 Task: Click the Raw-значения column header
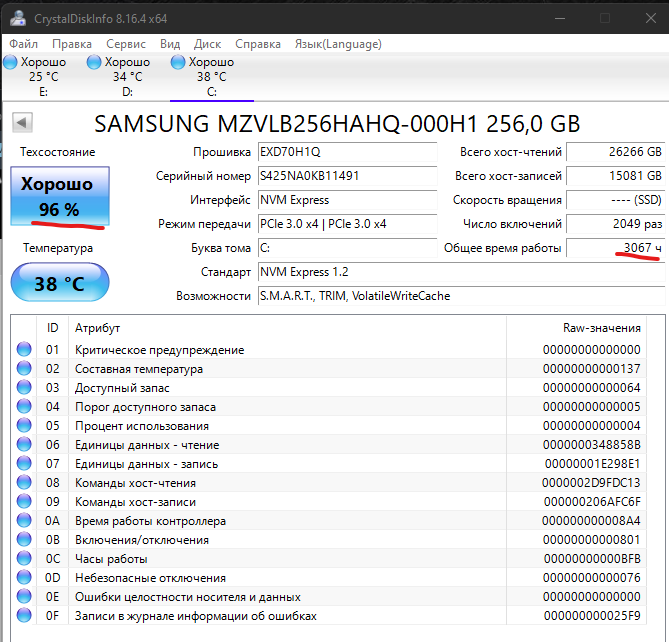(x=576, y=328)
